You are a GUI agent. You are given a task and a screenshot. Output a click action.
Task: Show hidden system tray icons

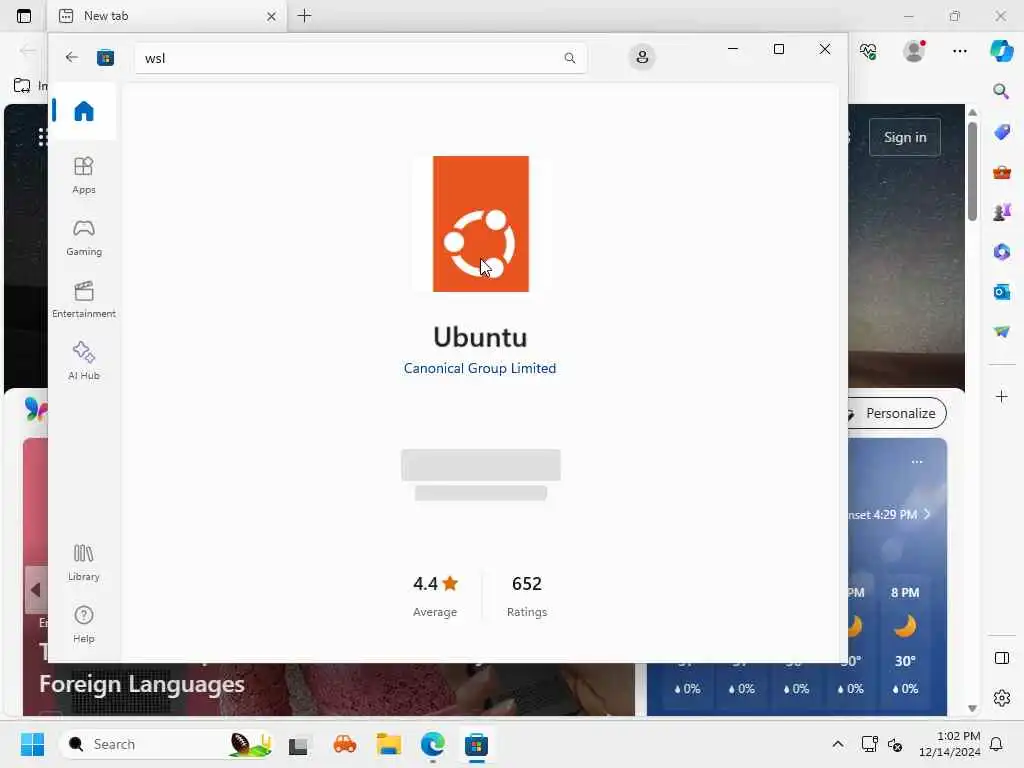click(x=837, y=744)
